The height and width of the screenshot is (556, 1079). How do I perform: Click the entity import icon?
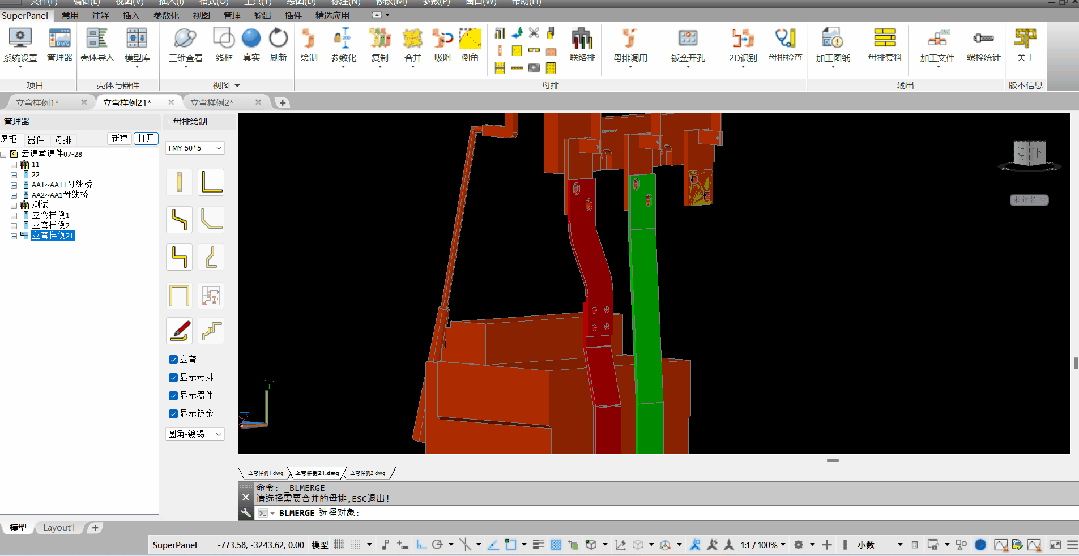[x=96, y=39]
